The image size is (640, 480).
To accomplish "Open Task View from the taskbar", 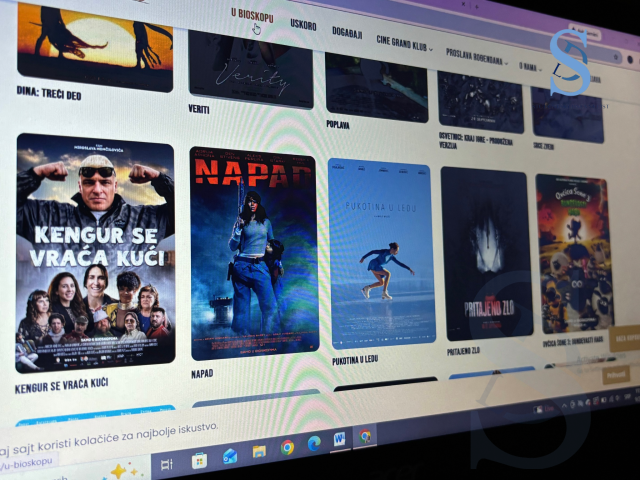I will [166, 464].
